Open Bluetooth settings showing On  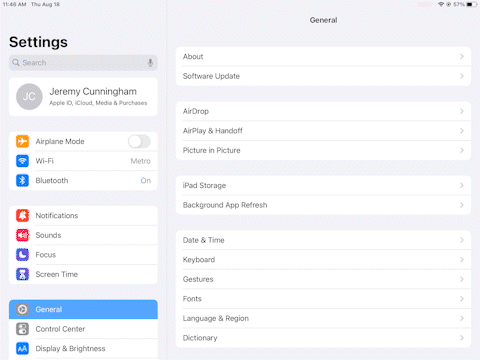pyautogui.click(x=83, y=180)
